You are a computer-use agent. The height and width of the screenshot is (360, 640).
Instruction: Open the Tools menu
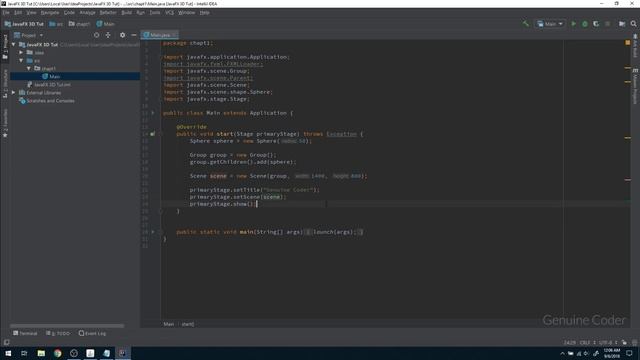point(155,13)
